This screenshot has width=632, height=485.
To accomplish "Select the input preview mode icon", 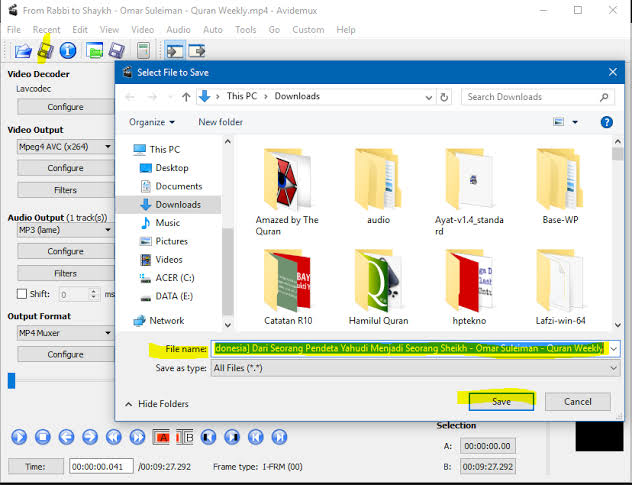I will (175, 51).
